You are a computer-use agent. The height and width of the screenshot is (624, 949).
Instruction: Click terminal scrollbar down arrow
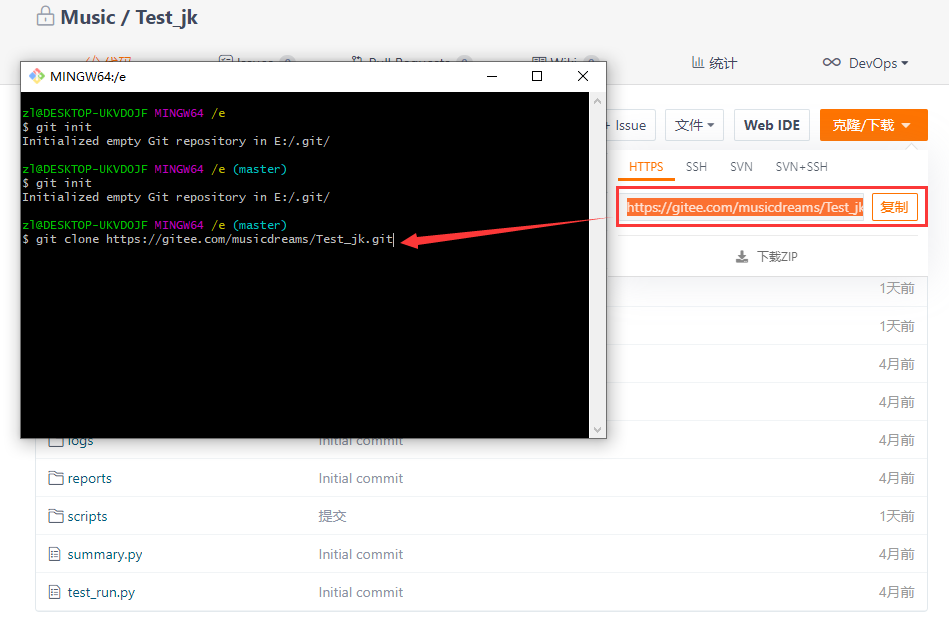597,430
